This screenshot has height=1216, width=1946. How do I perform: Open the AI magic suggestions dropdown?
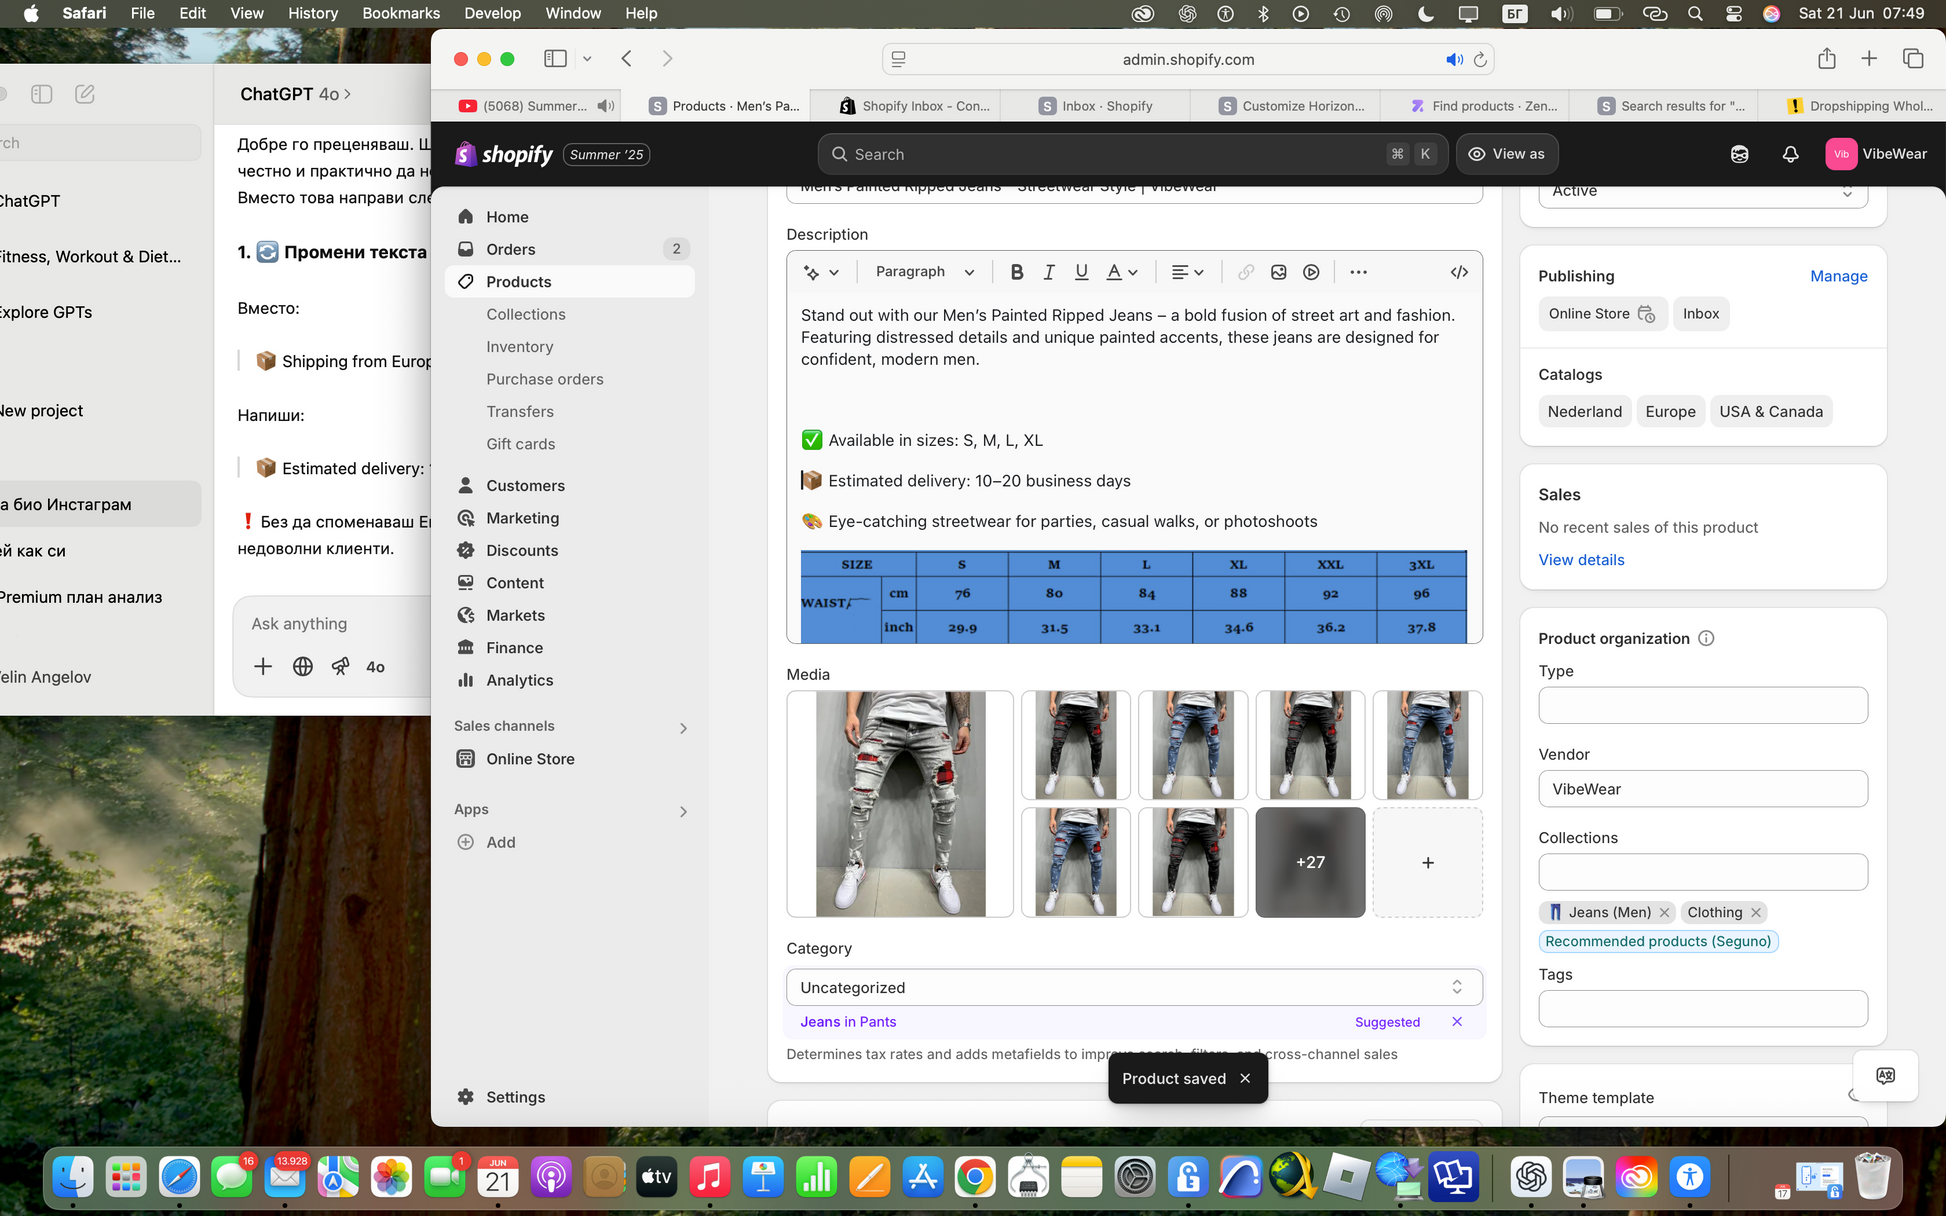(821, 272)
